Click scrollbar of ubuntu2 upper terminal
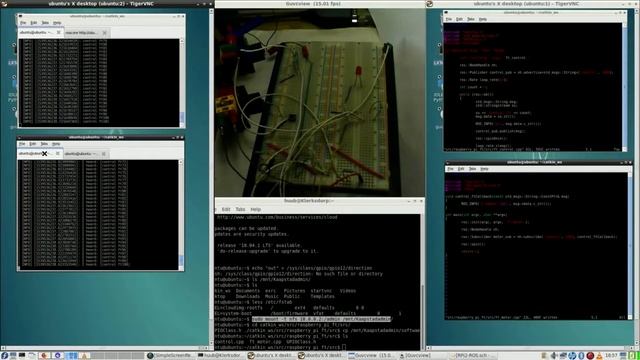640x360 pixels. click(182, 83)
